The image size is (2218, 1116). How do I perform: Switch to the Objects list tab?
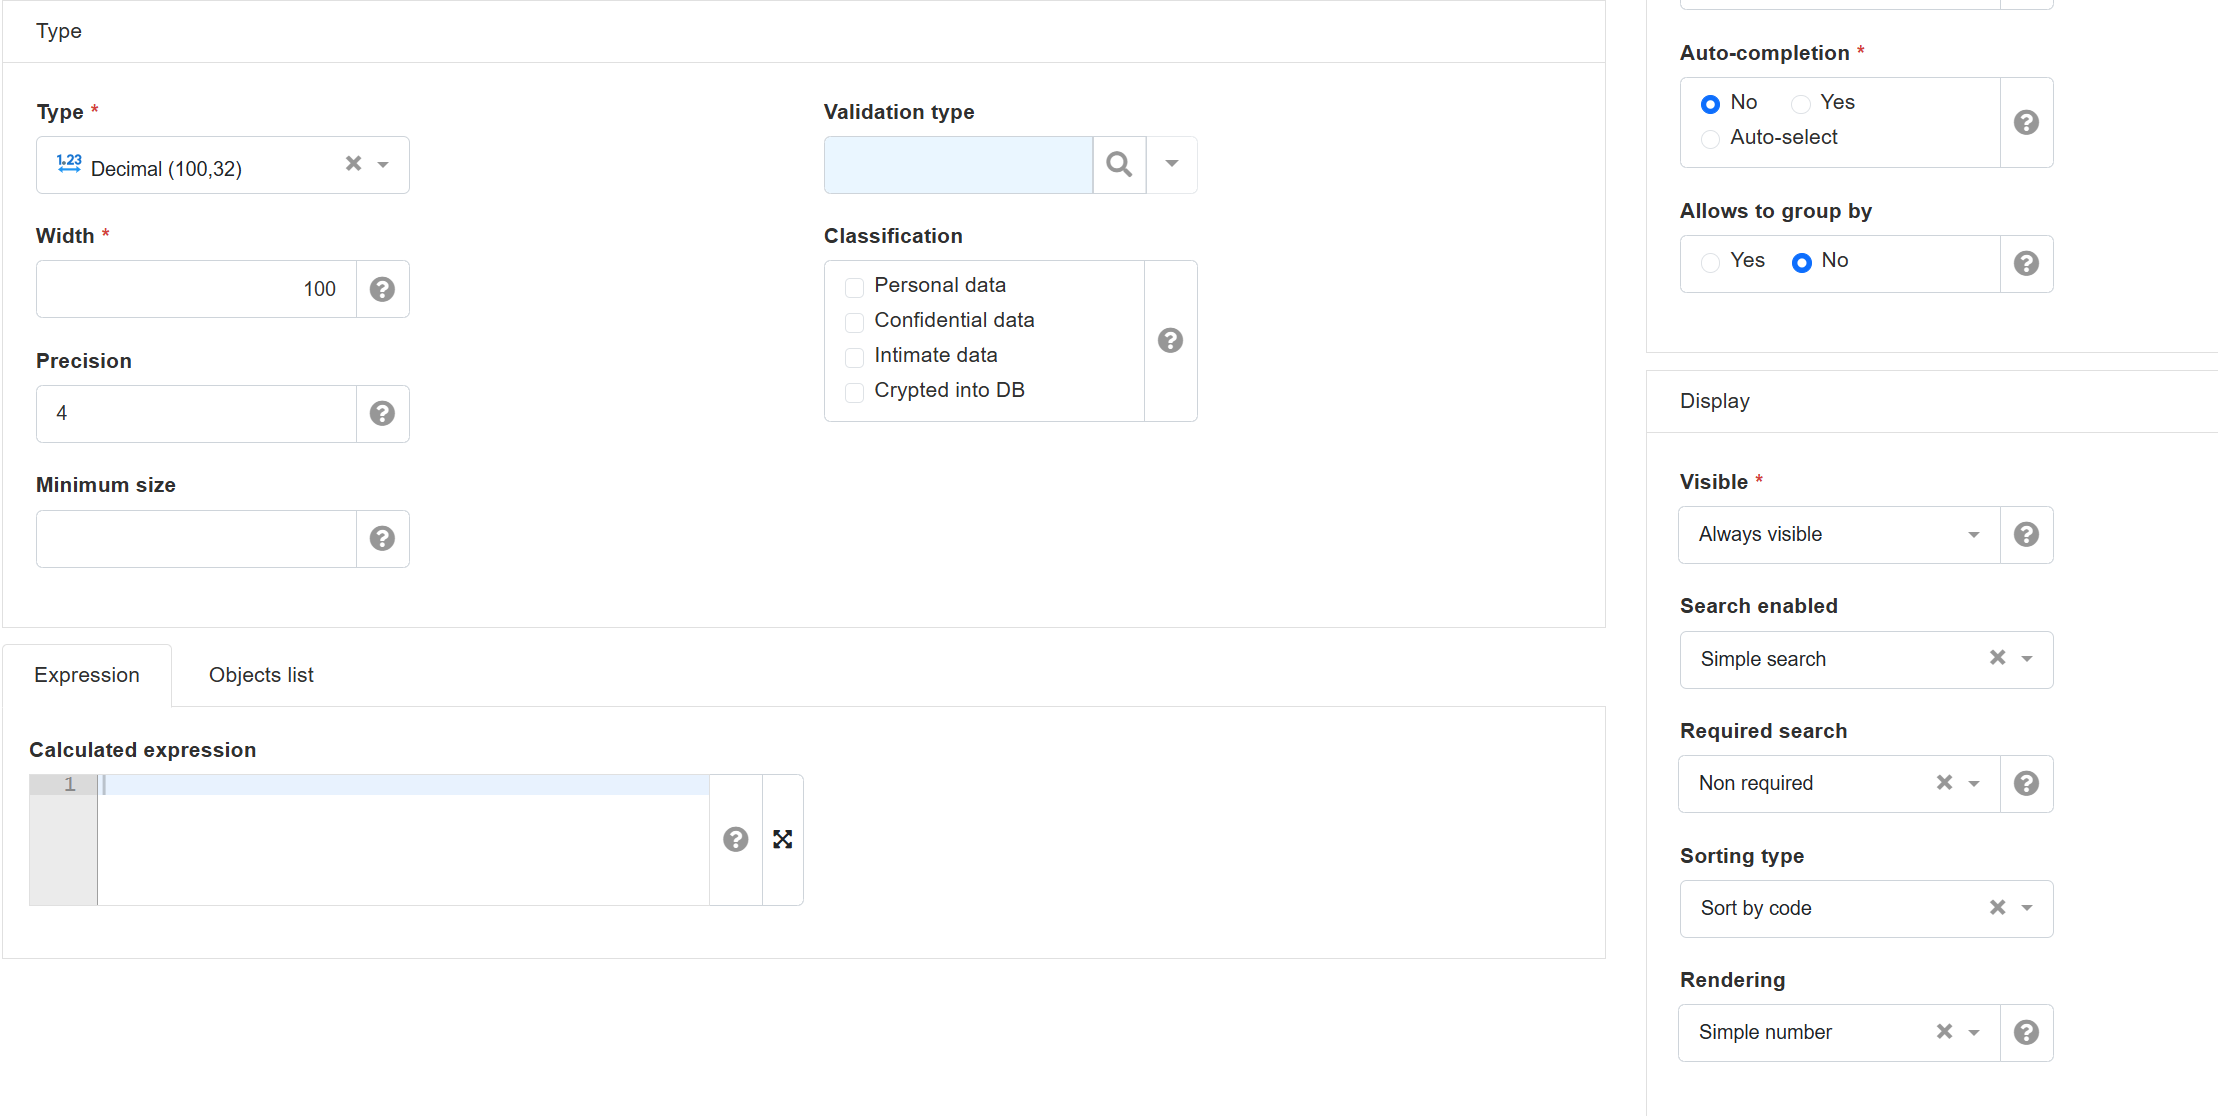point(261,675)
